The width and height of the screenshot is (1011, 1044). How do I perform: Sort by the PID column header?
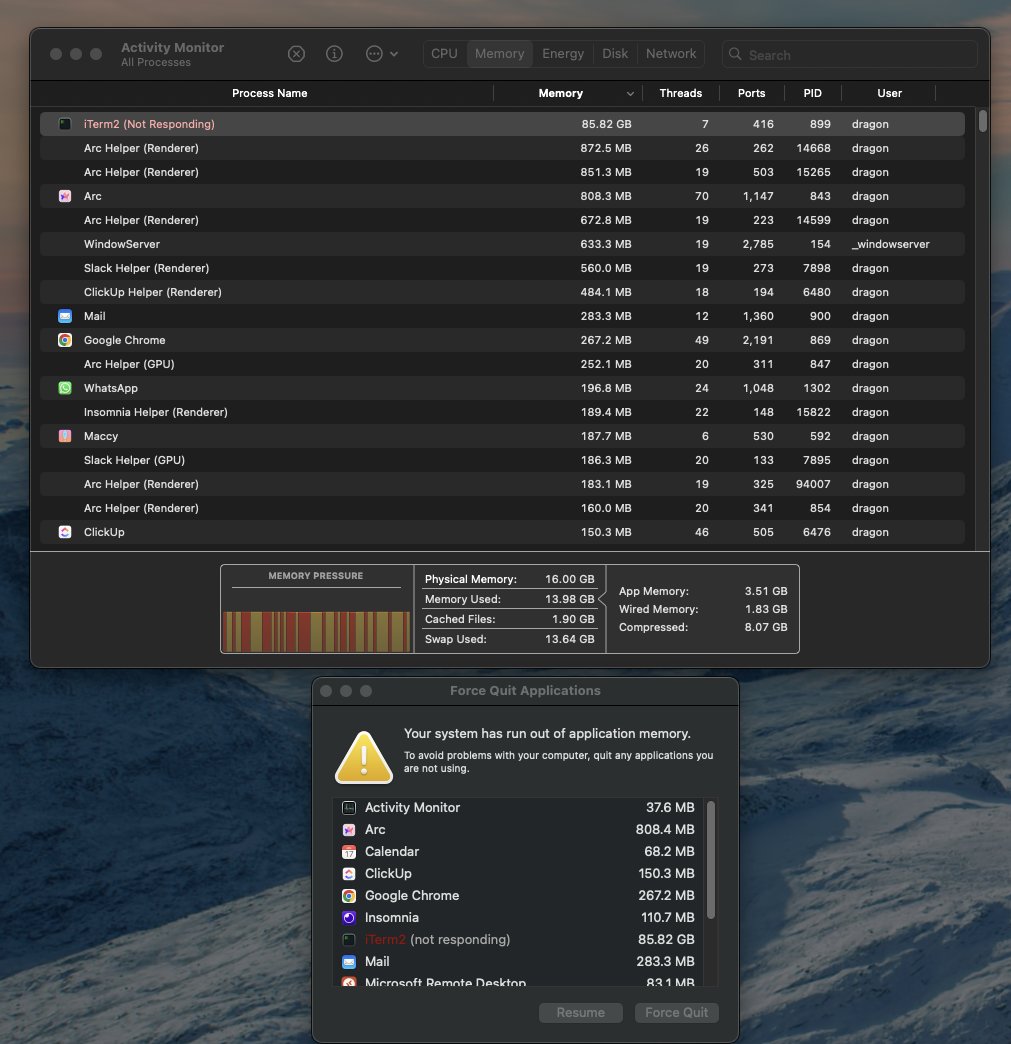pyautogui.click(x=813, y=93)
